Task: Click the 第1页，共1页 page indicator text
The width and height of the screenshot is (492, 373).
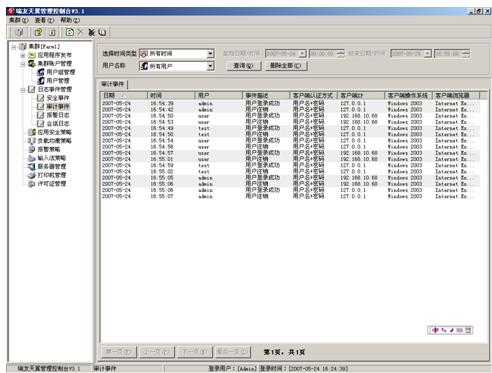Action: (284, 352)
